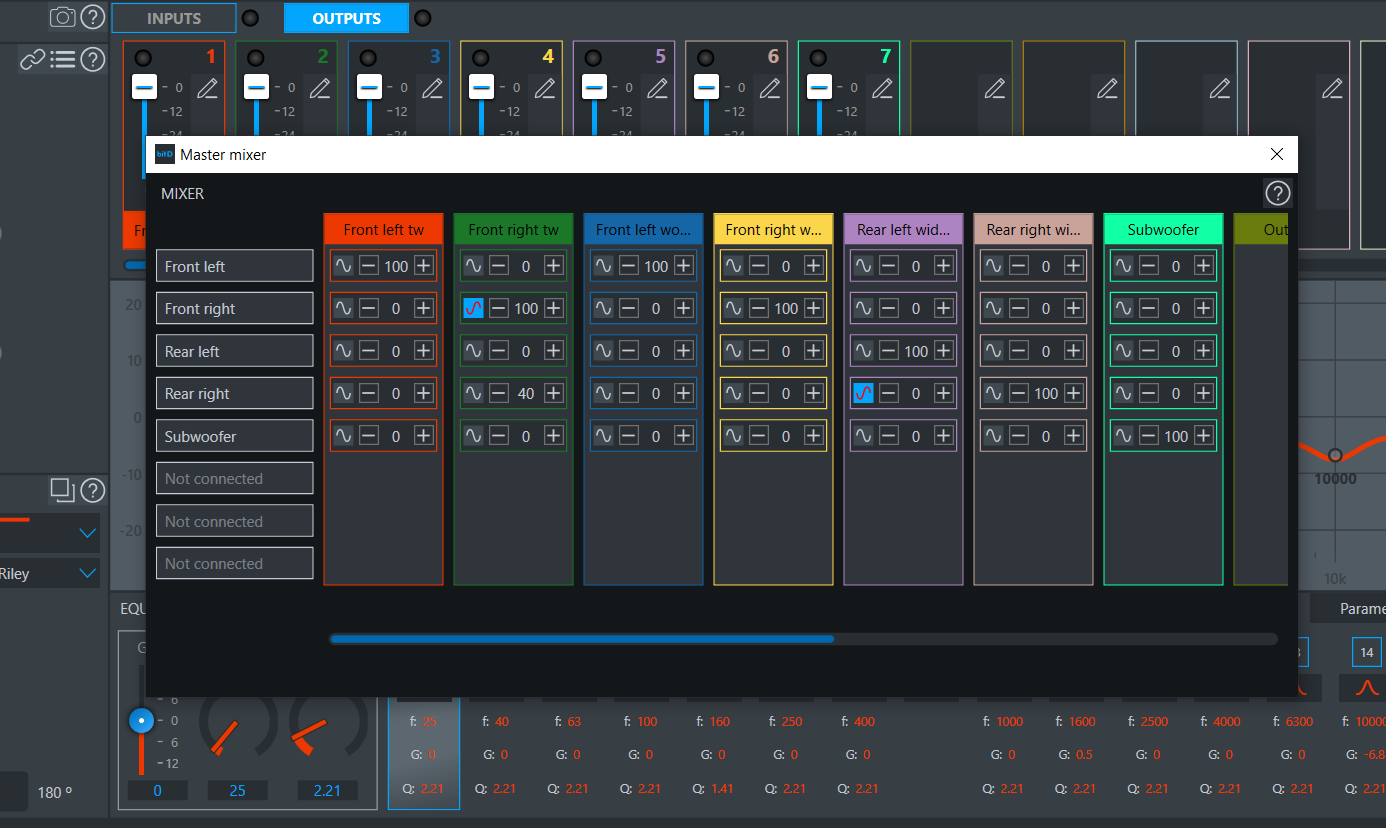Click the channel link (chain) icon
This screenshot has height=828, width=1386.
32,59
